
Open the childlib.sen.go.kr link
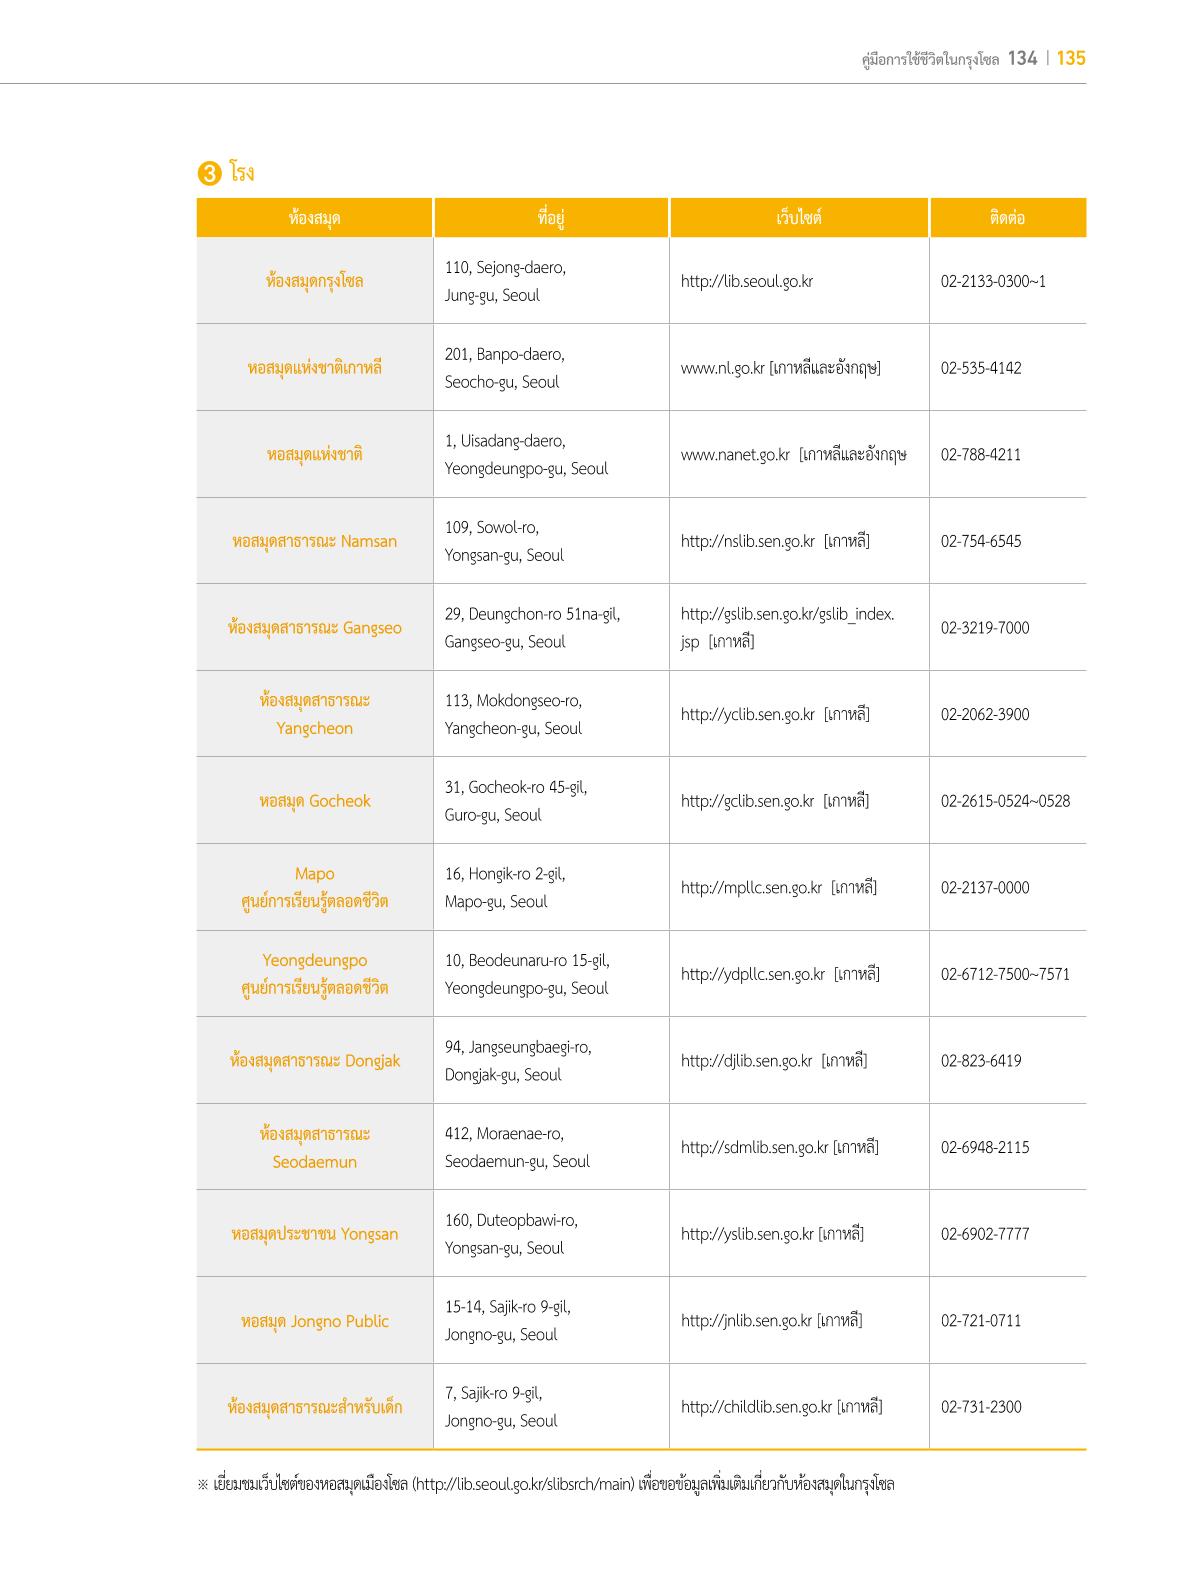point(756,1407)
